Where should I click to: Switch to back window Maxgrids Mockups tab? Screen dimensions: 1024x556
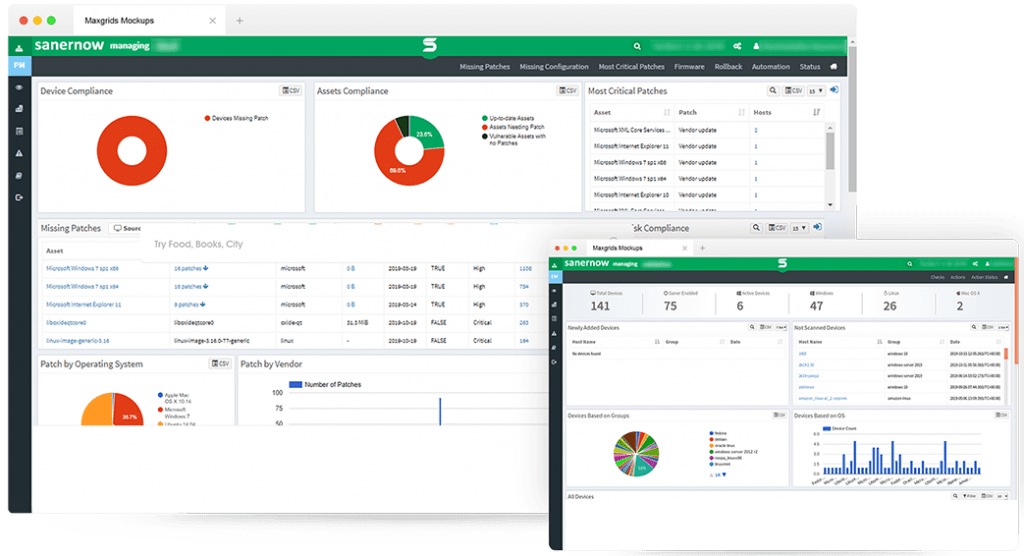pos(149,21)
